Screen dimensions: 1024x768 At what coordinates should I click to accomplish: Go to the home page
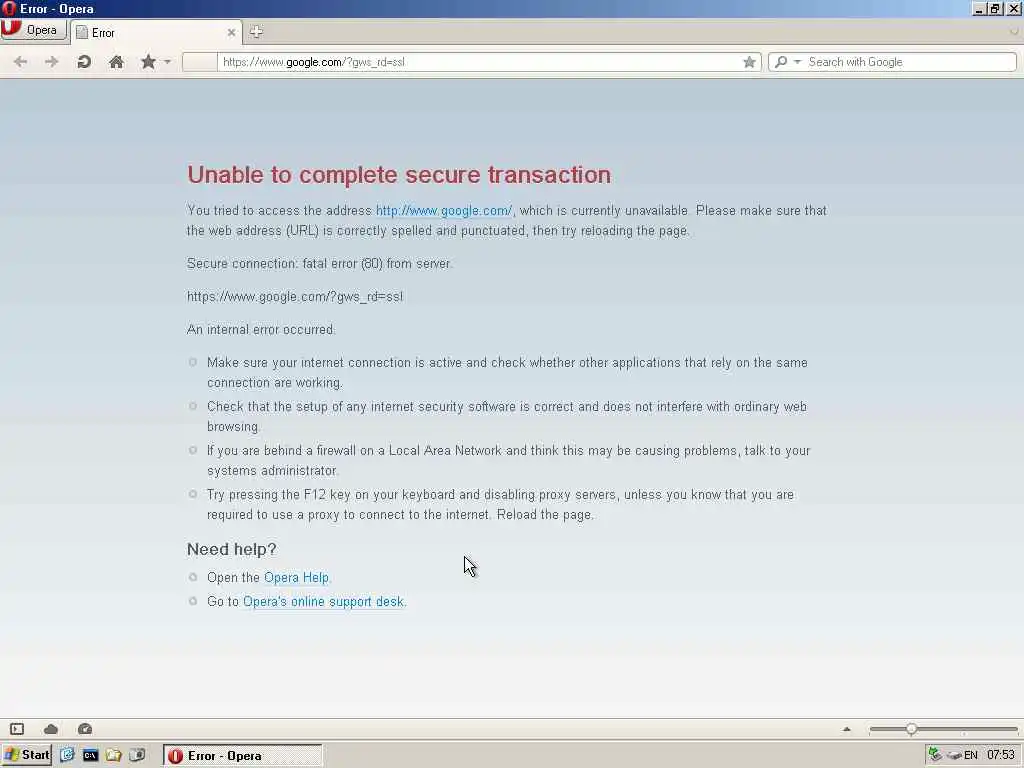click(116, 62)
